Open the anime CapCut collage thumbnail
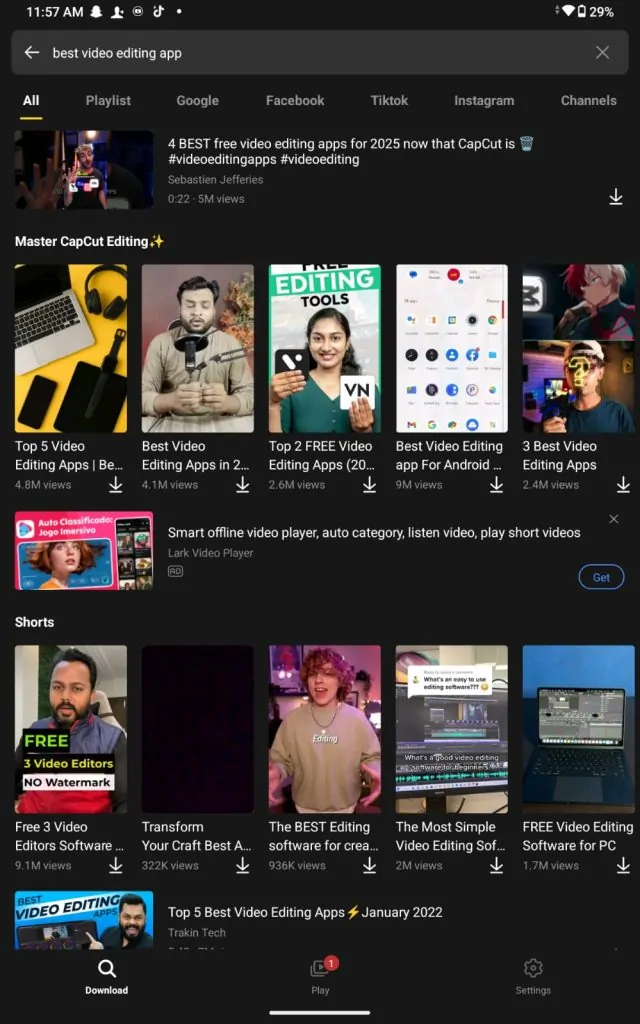This screenshot has width=640, height=1024. point(579,348)
